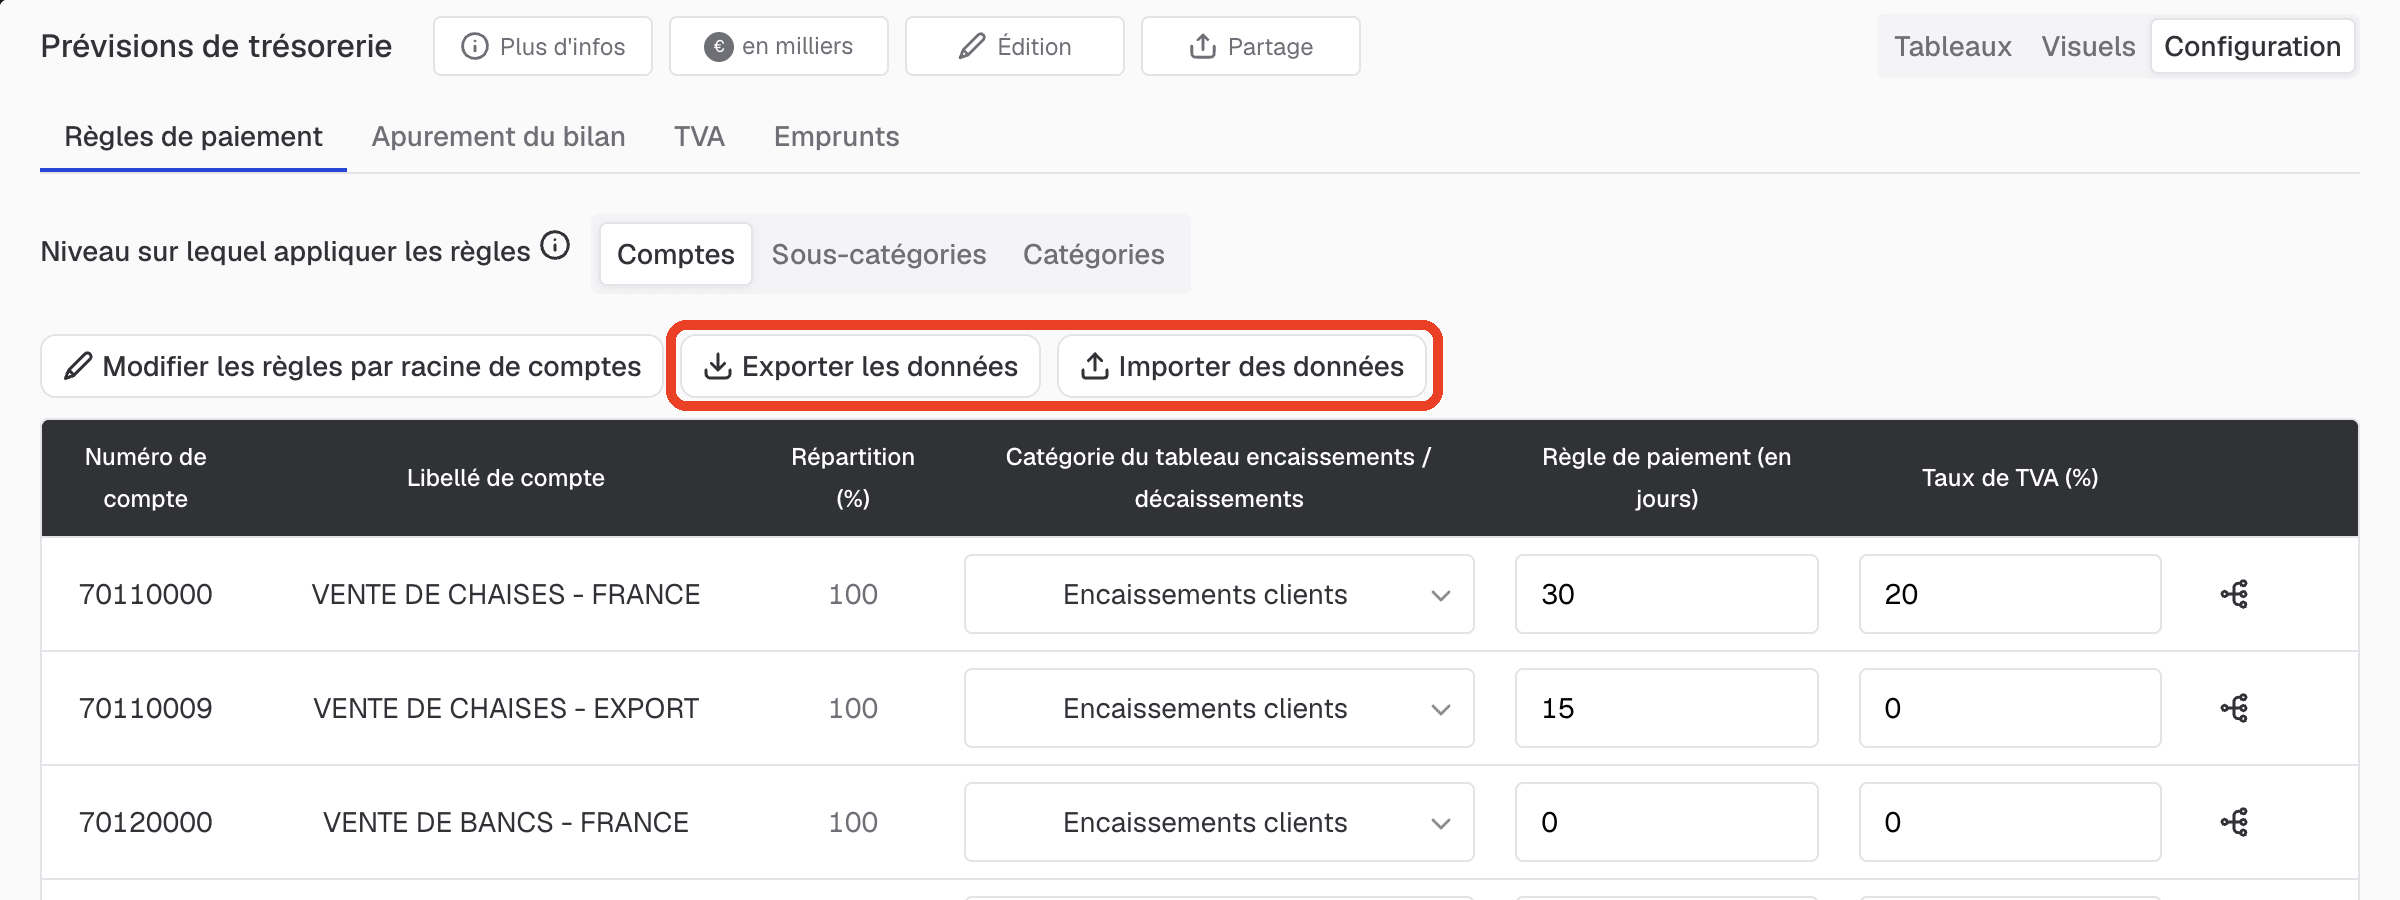
Task: Switch to Visuels view
Action: coord(2088,46)
